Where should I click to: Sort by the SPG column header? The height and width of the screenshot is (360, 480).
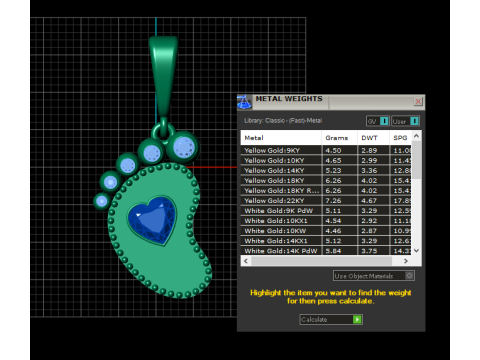[x=400, y=138]
